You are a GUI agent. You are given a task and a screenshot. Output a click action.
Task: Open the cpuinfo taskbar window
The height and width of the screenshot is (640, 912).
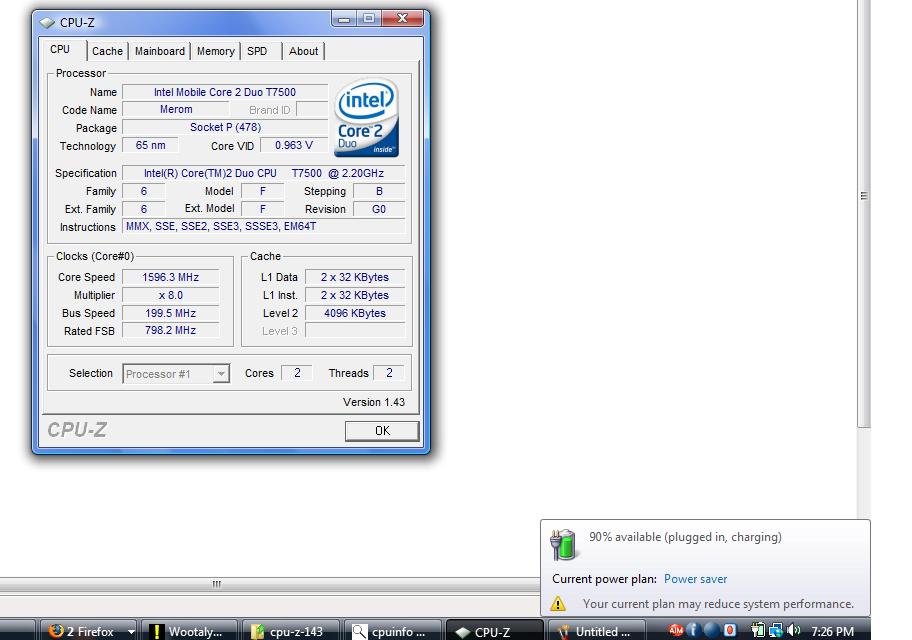point(392,631)
